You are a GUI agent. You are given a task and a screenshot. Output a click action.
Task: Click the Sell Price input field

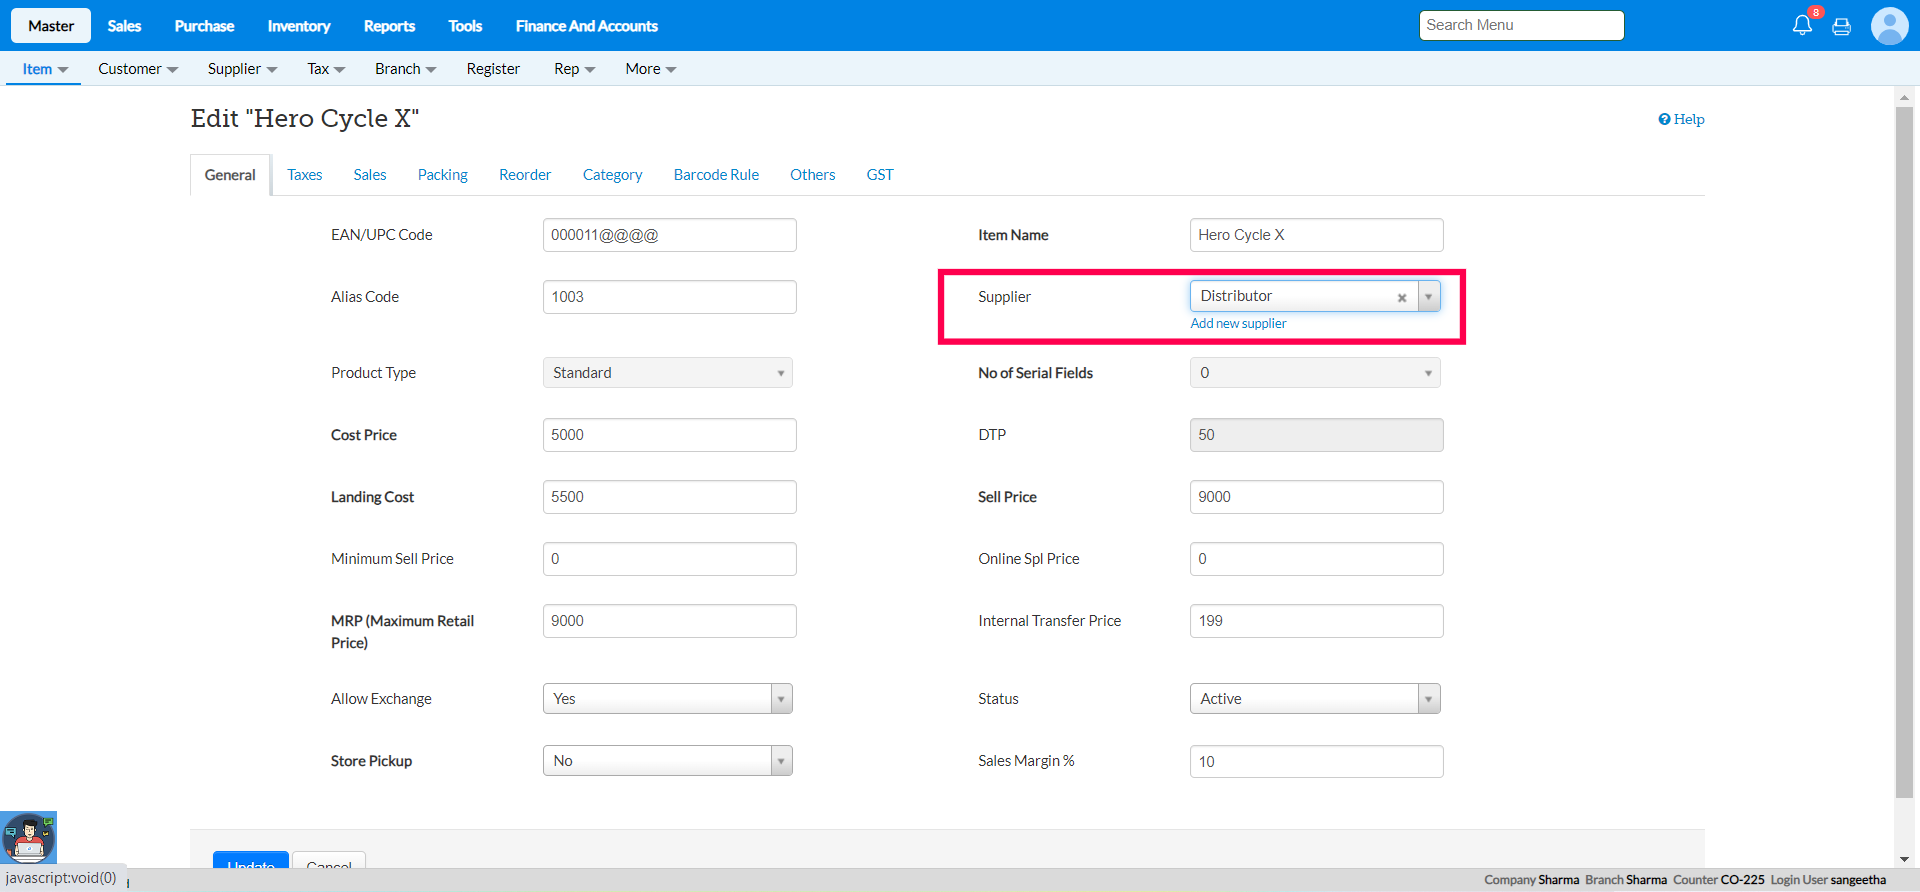[x=1316, y=497]
